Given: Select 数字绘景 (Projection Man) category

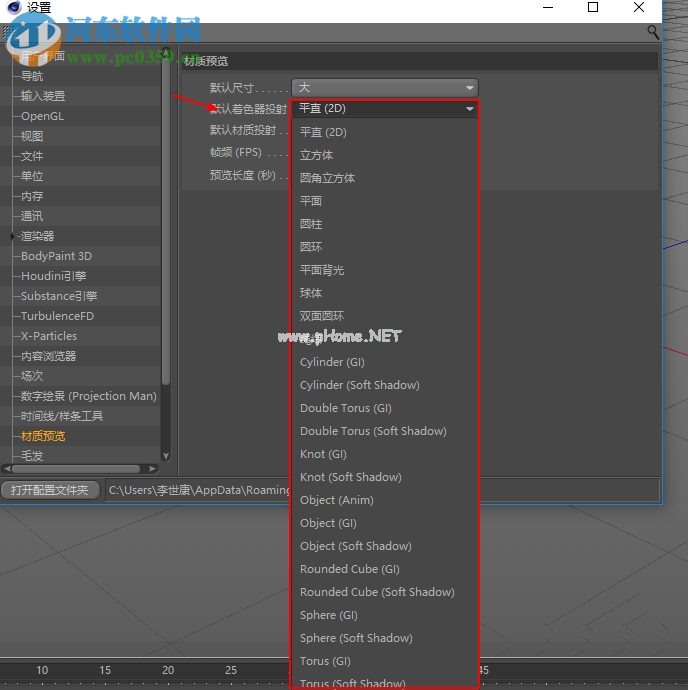Looking at the screenshot, I should click(88, 396).
